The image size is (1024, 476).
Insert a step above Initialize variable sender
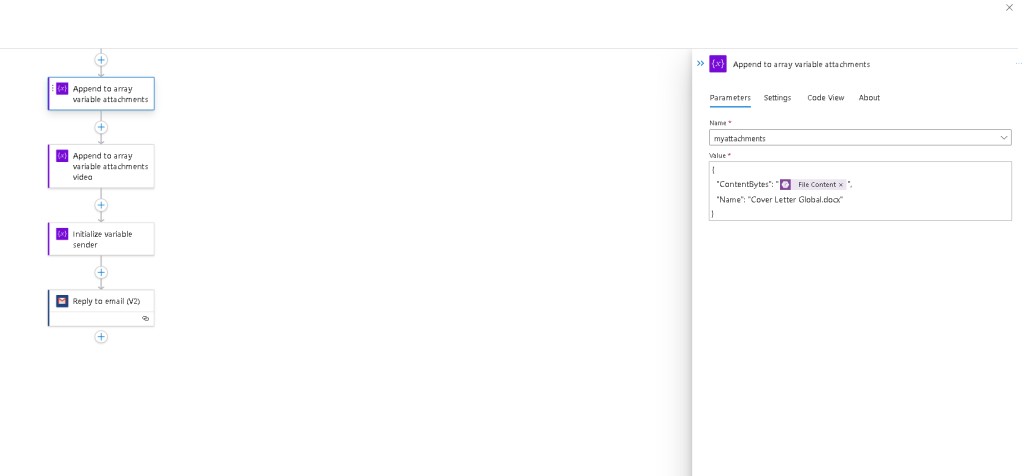[x=101, y=205]
